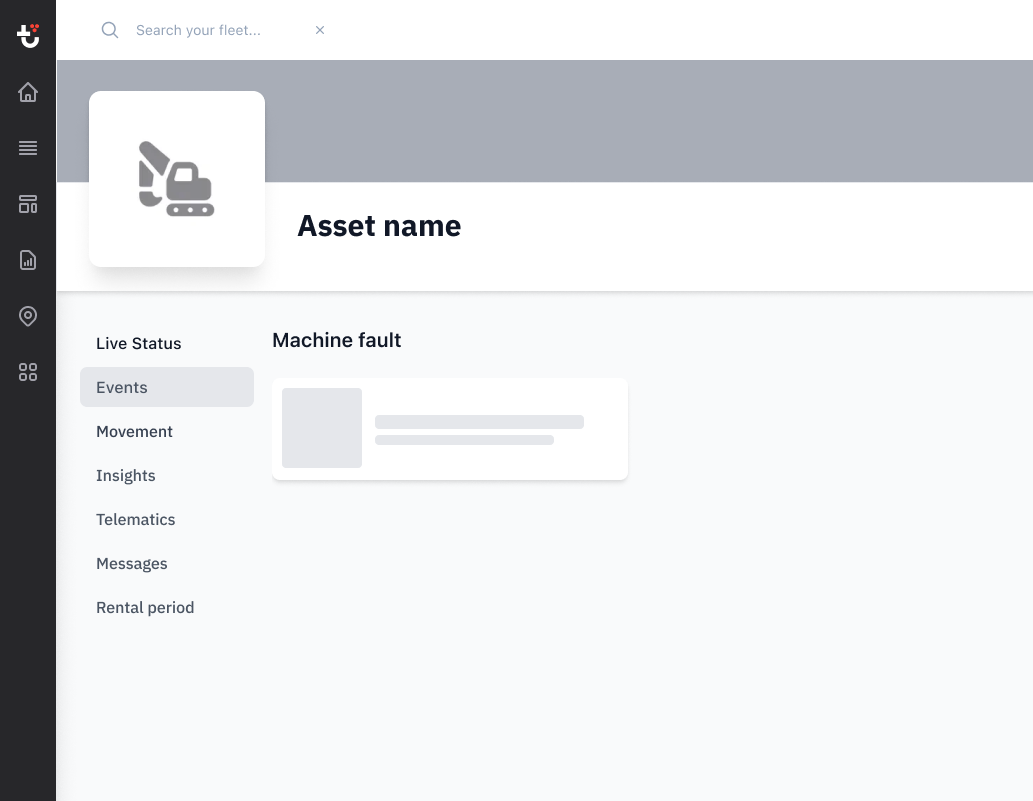Open the list view sidebar icon

point(28,148)
